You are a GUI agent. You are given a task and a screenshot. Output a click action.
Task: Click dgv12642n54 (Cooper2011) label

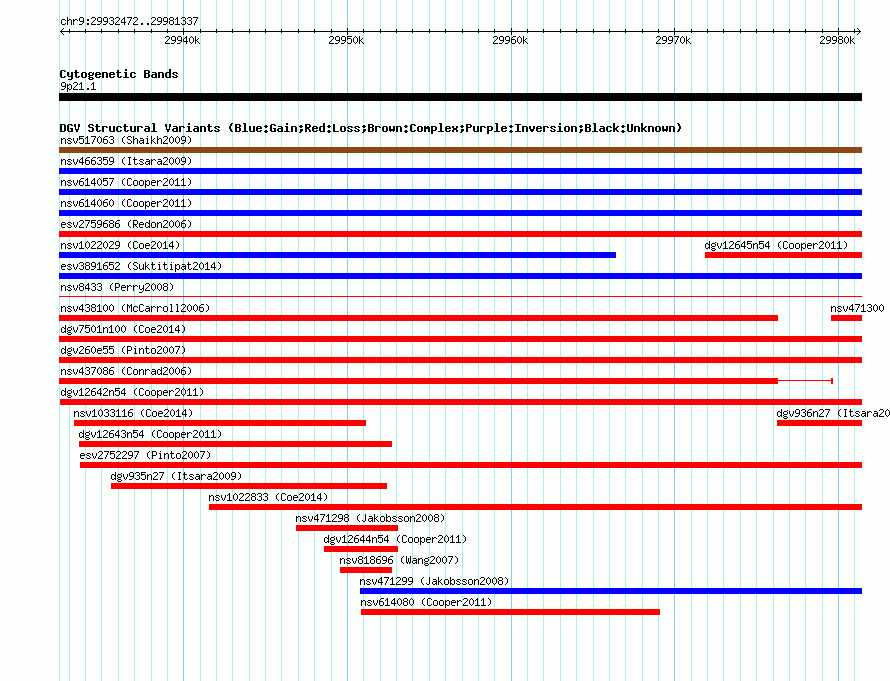[132, 392]
